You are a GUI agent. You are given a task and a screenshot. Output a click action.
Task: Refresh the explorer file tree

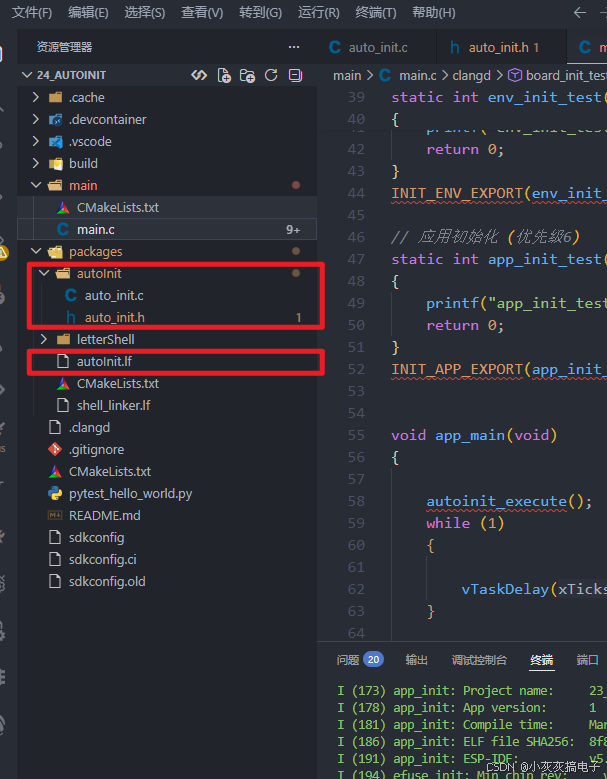[x=271, y=75]
